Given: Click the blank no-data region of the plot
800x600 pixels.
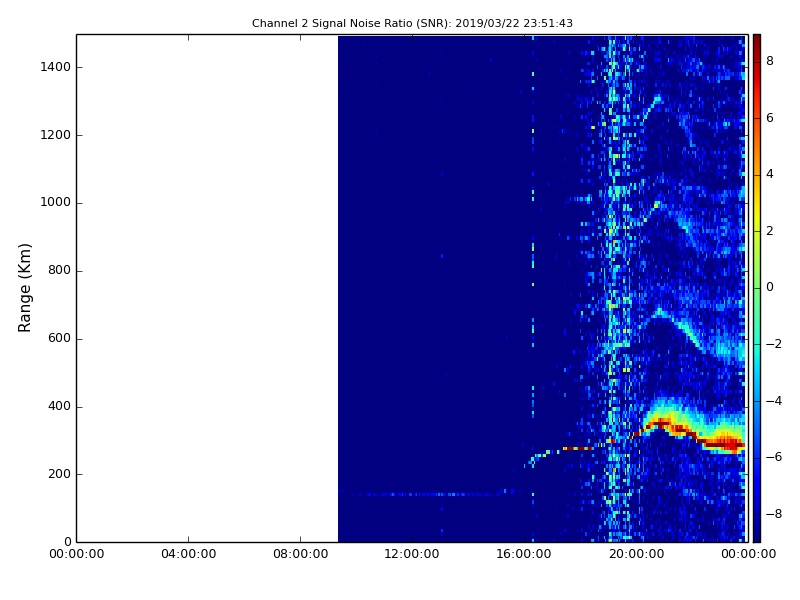Looking at the screenshot, I should [207, 288].
